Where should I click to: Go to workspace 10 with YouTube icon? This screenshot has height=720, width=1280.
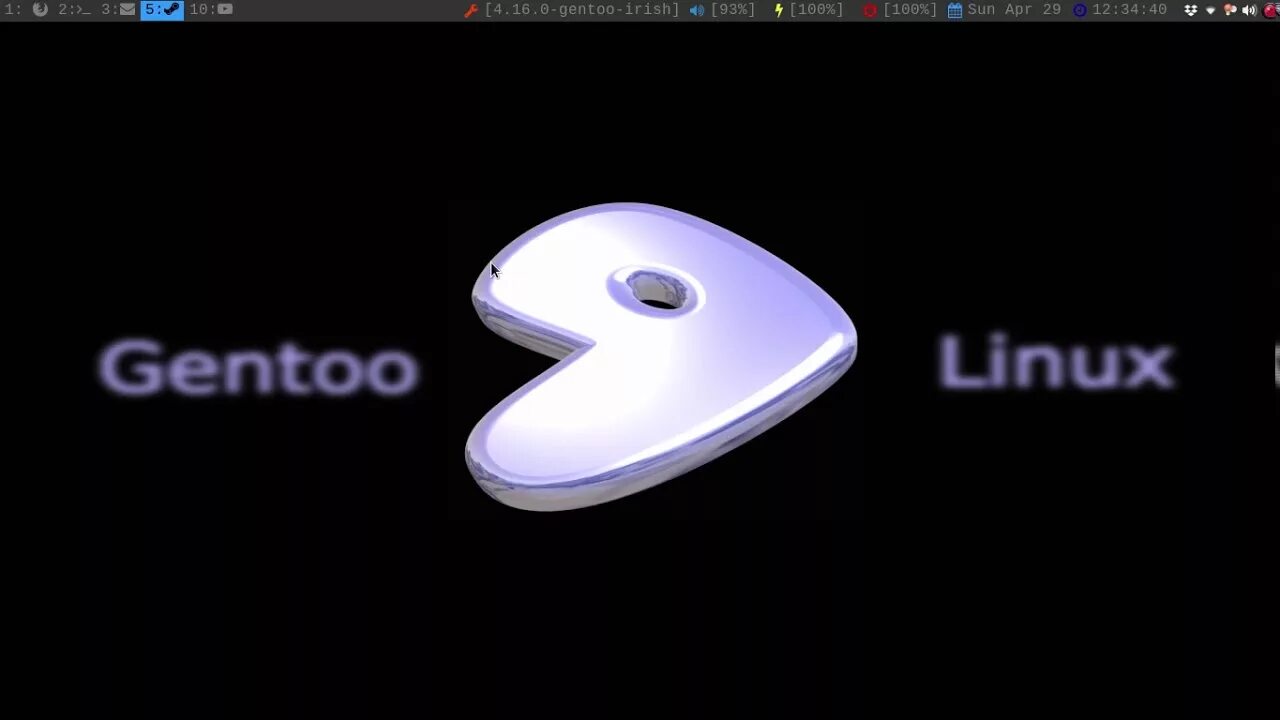tap(211, 9)
